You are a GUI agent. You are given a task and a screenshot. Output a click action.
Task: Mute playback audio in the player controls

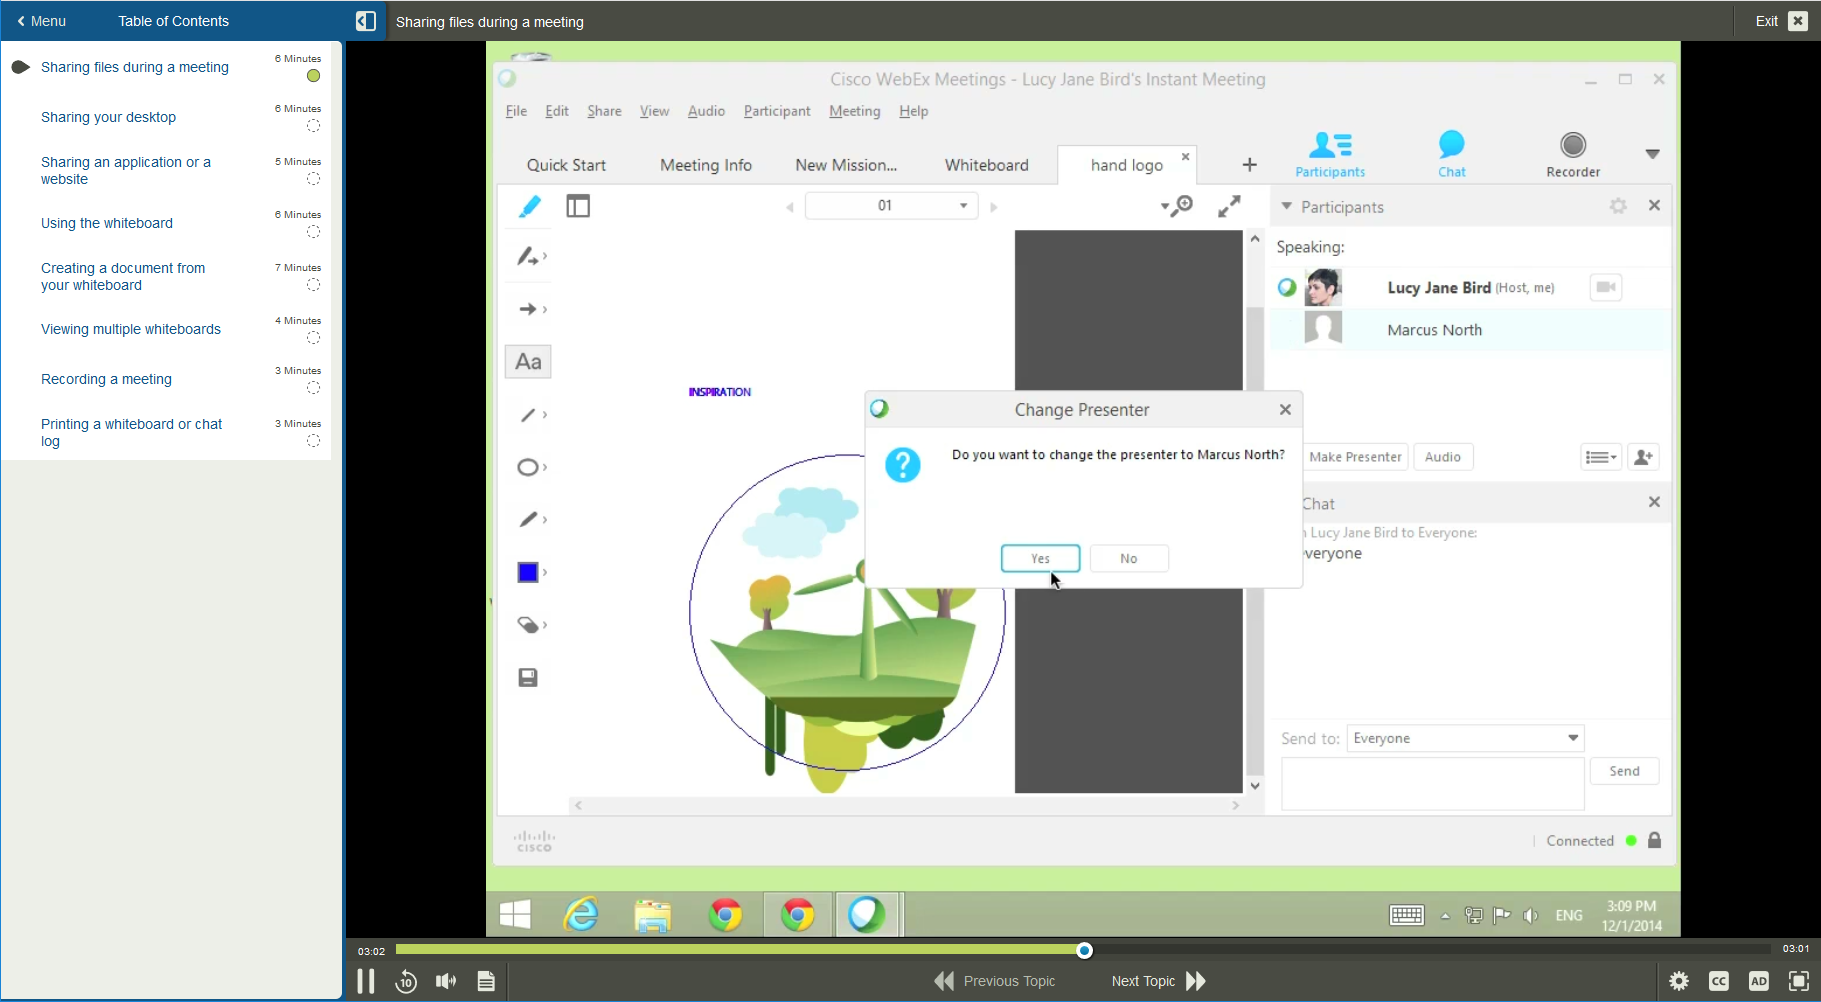[x=445, y=981]
